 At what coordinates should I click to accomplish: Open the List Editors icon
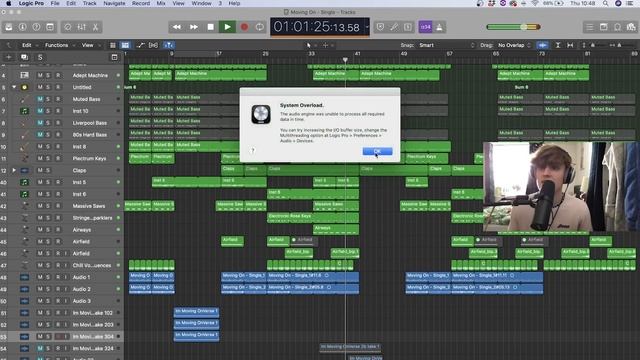click(590, 27)
